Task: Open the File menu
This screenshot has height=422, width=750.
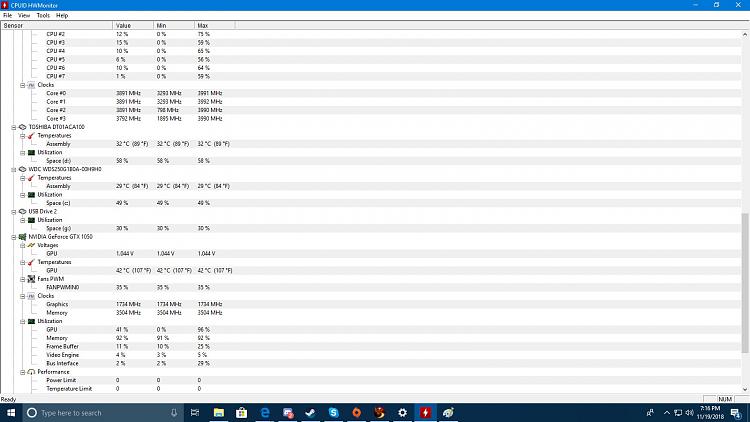Action: (x=8, y=15)
